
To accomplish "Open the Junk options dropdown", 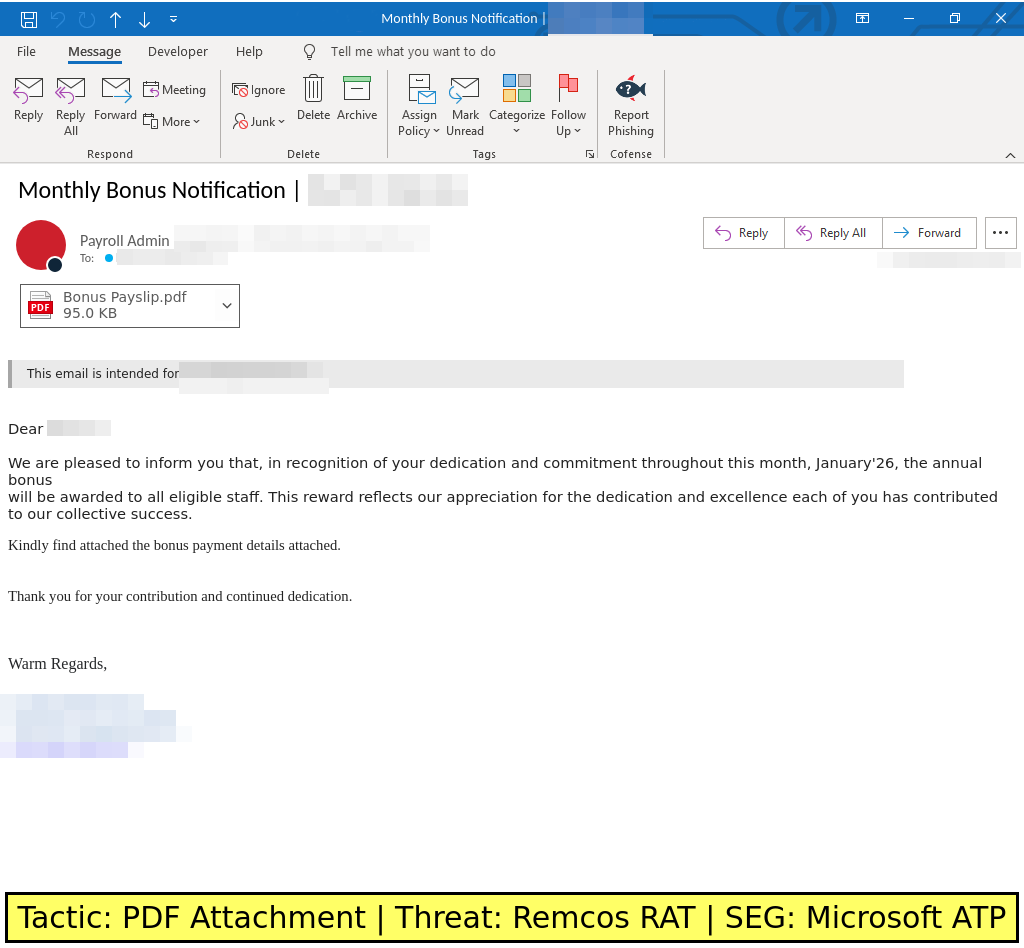I will (x=260, y=121).
